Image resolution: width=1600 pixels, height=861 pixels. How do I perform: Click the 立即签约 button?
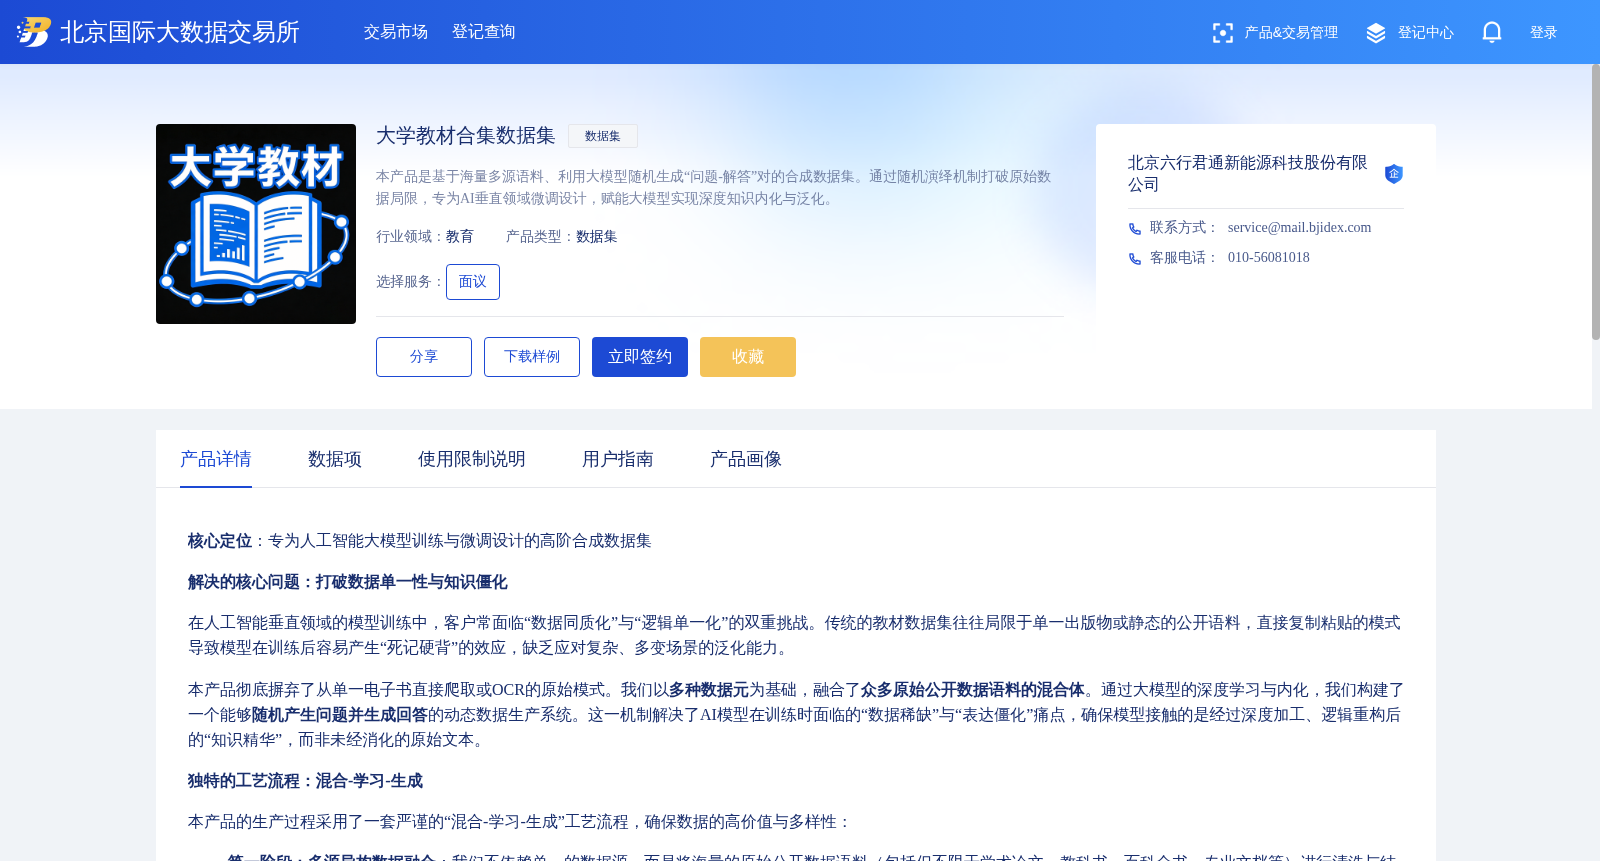point(640,357)
